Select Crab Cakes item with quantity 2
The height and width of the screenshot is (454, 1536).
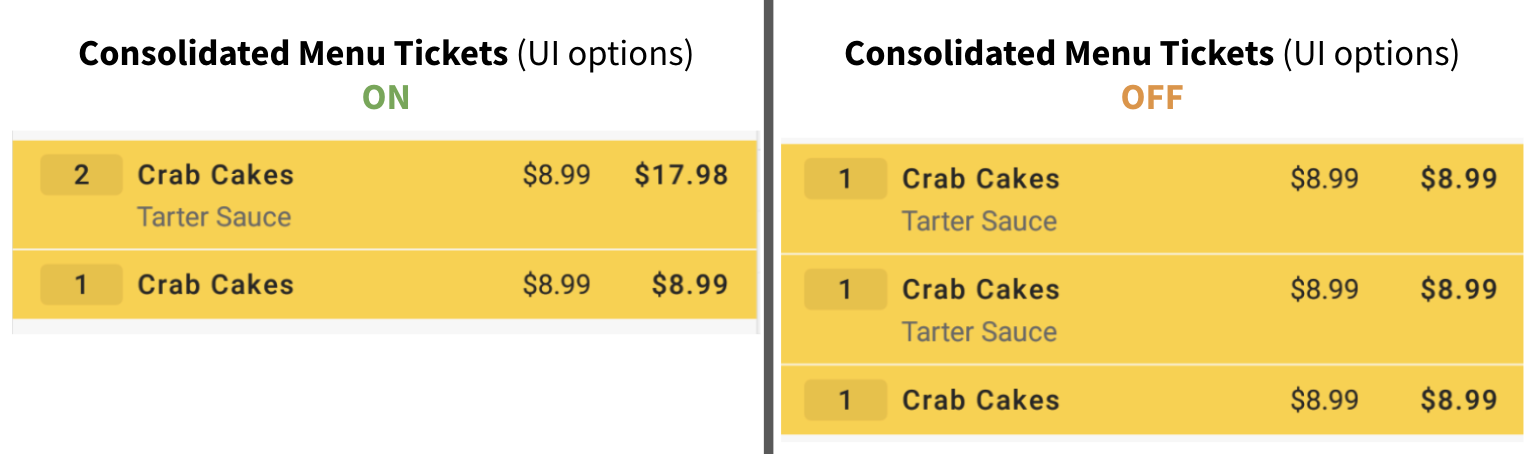(215, 175)
